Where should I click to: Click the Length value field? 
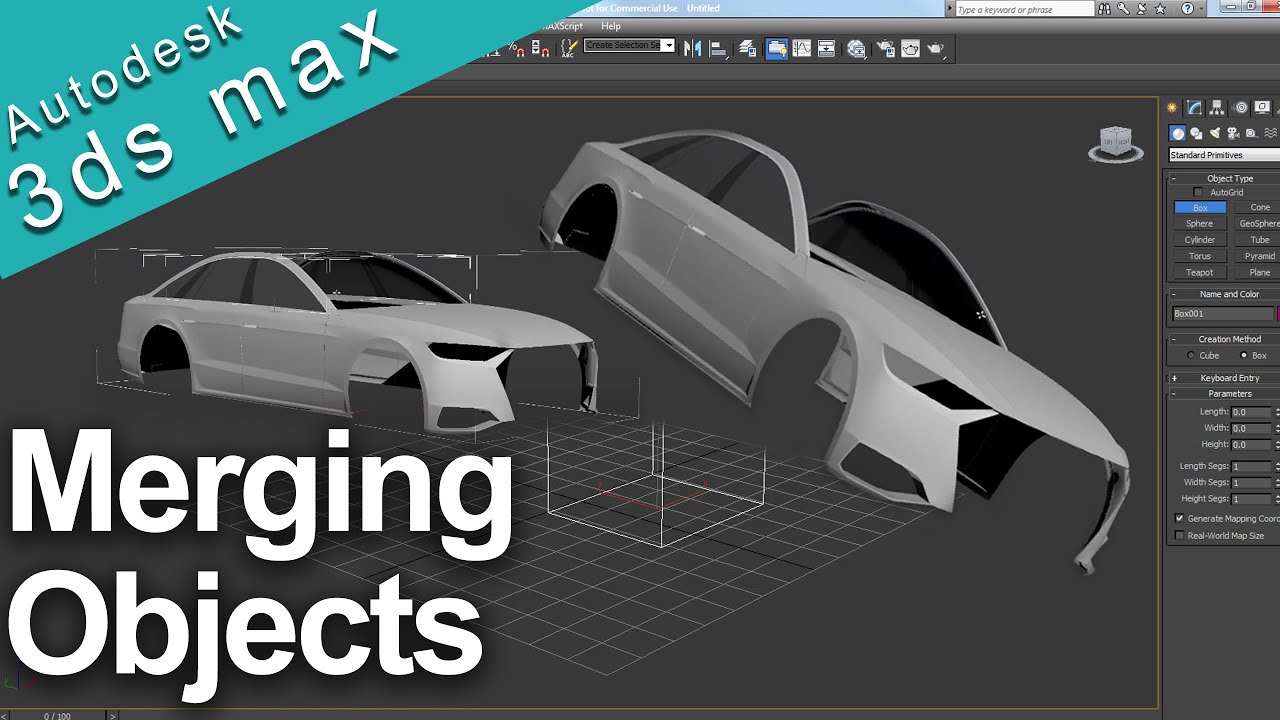point(1251,412)
